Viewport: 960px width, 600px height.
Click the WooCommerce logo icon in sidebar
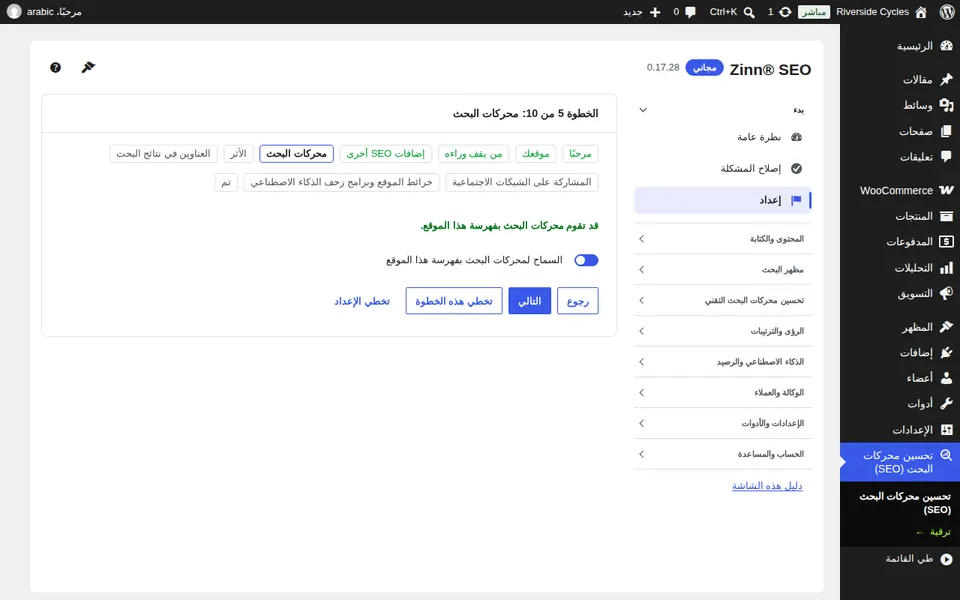pos(947,190)
